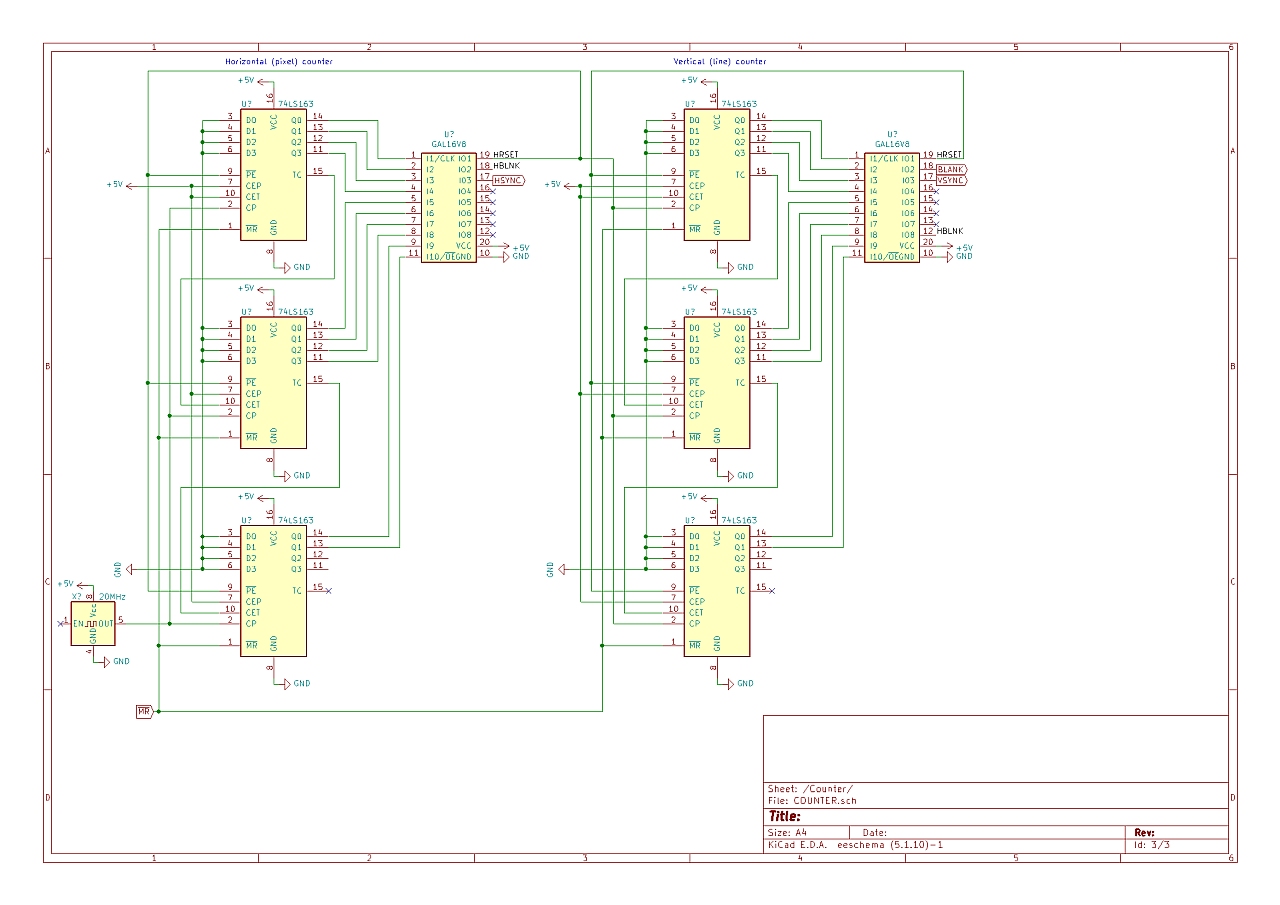Click the HRSET net label on the horizontal GAL
This screenshot has height=905, width=1280.
pos(505,154)
